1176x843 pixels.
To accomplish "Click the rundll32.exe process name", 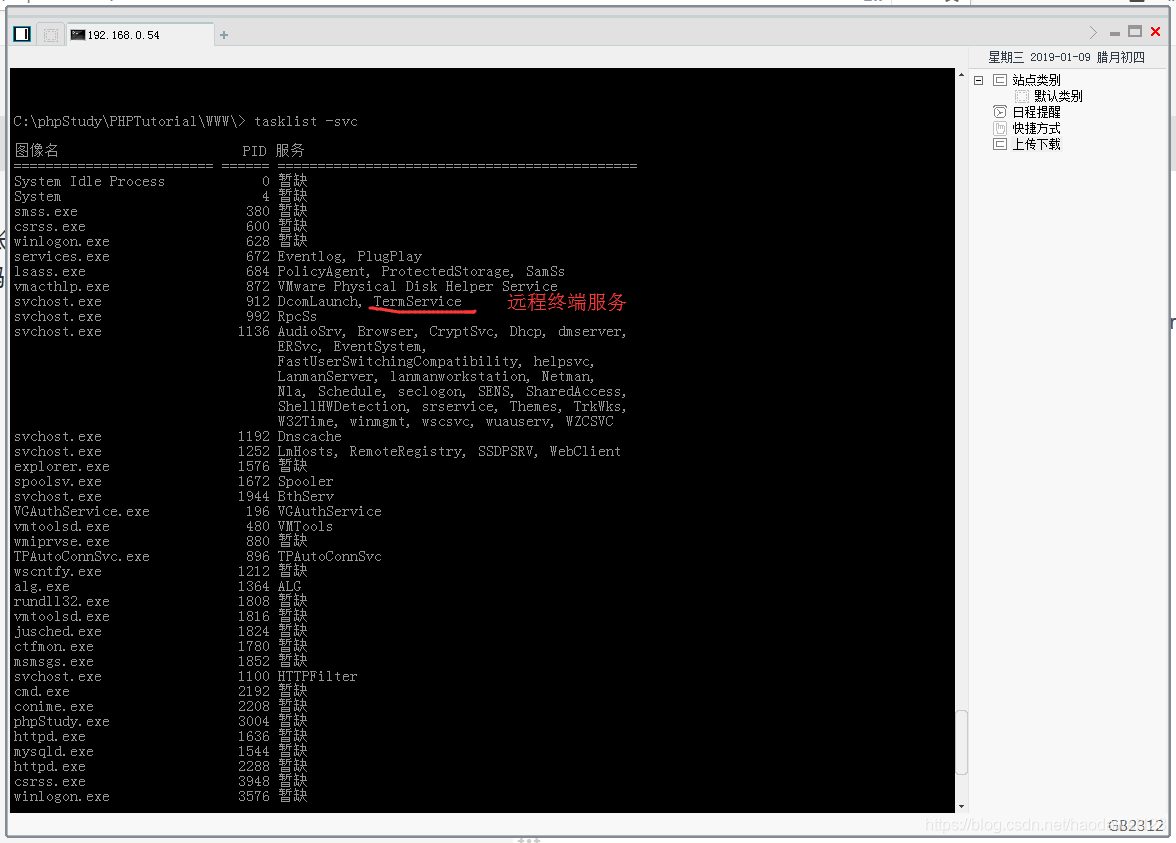I will (x=62, y=602).
